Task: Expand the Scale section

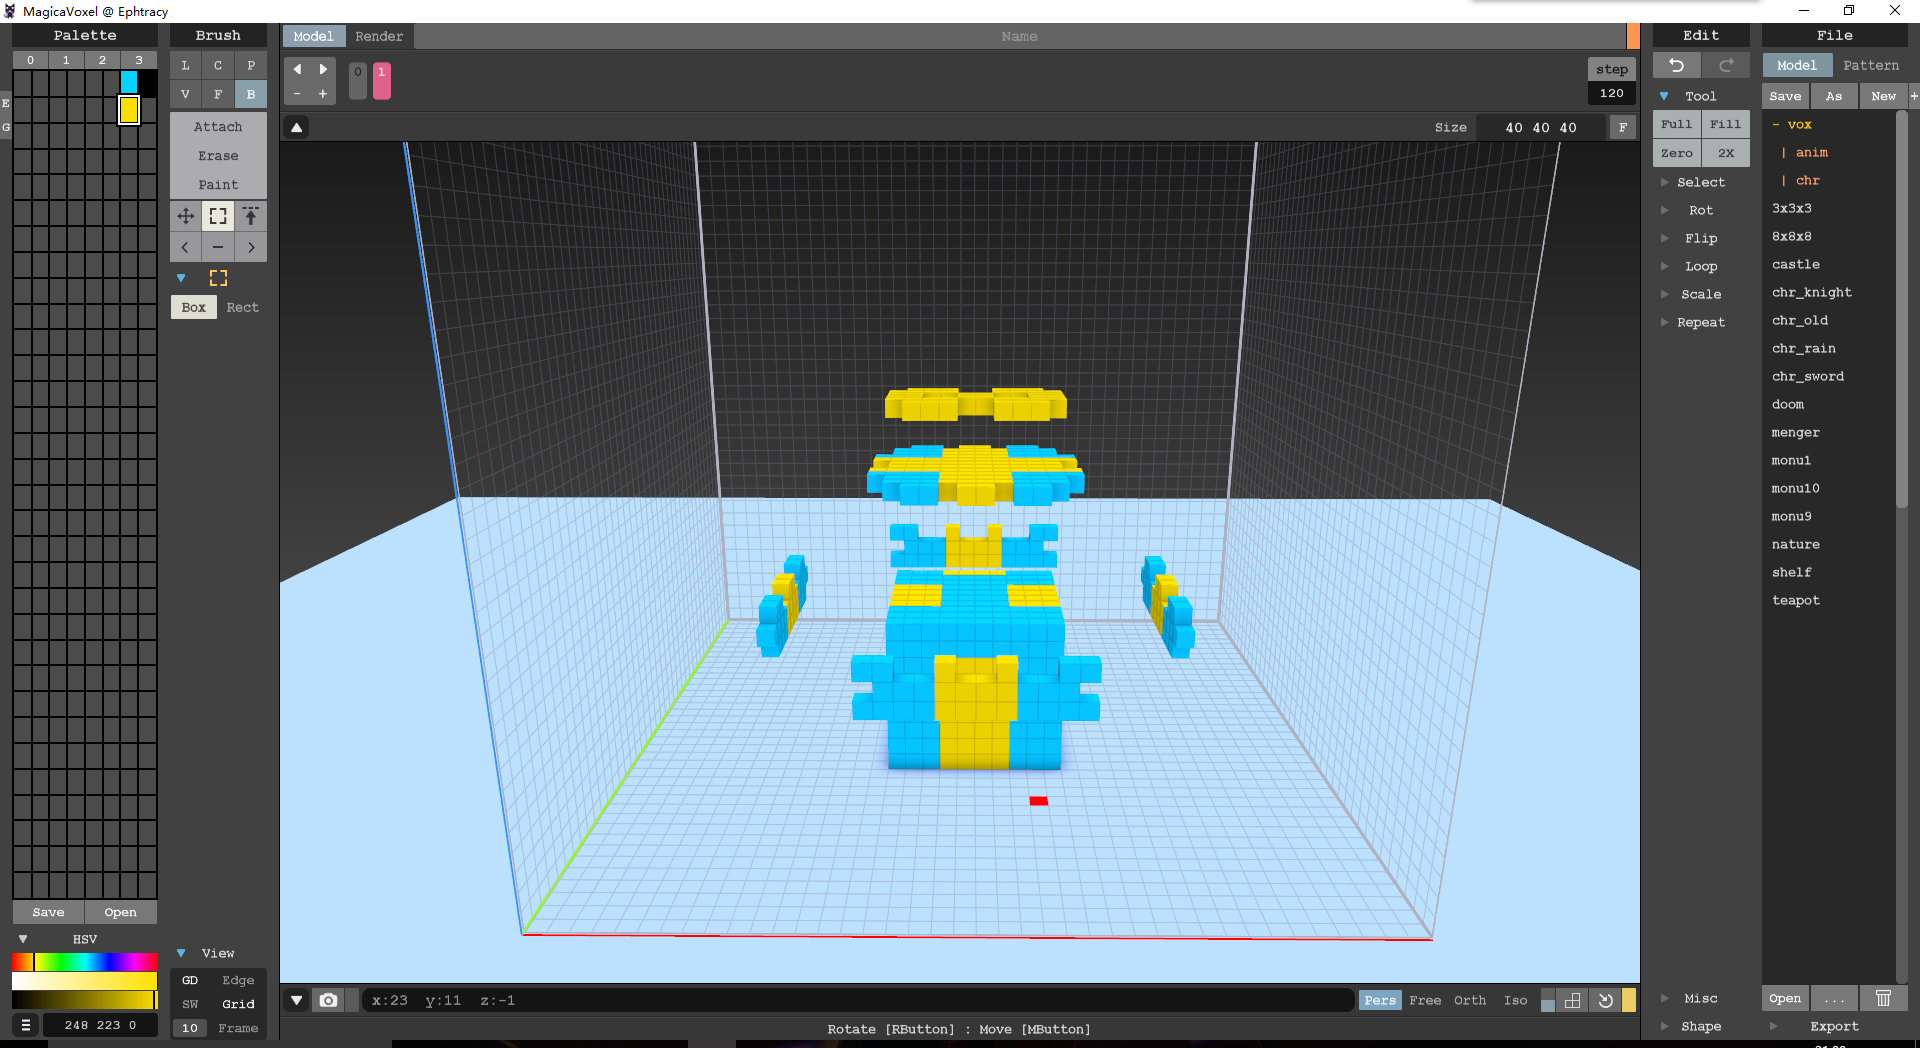Action: pos(1665,294)
